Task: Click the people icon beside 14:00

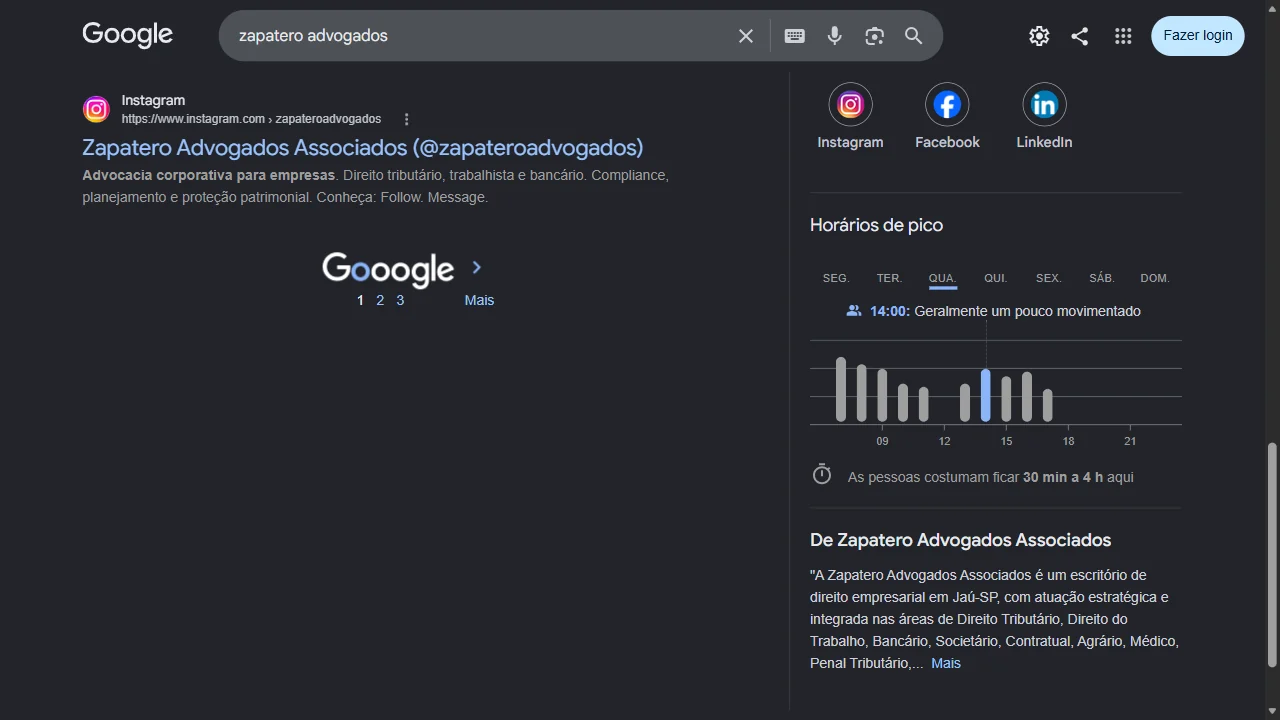Action: (x=853, y=311)
